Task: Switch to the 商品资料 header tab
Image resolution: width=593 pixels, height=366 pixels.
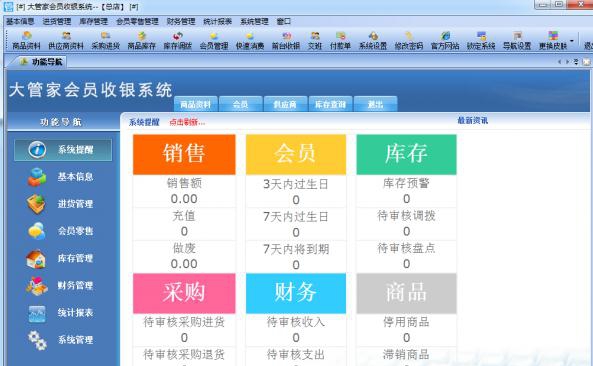Action: [x=196, y=104]
